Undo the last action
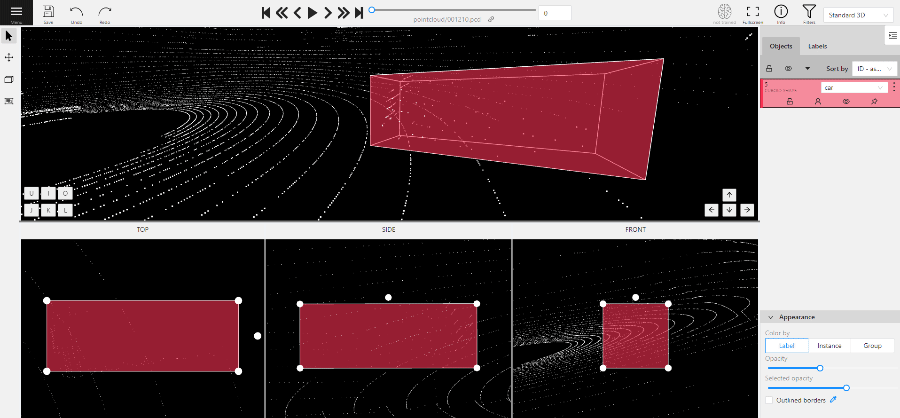Screen dimensions: 900x418 (x=77, y=12)
